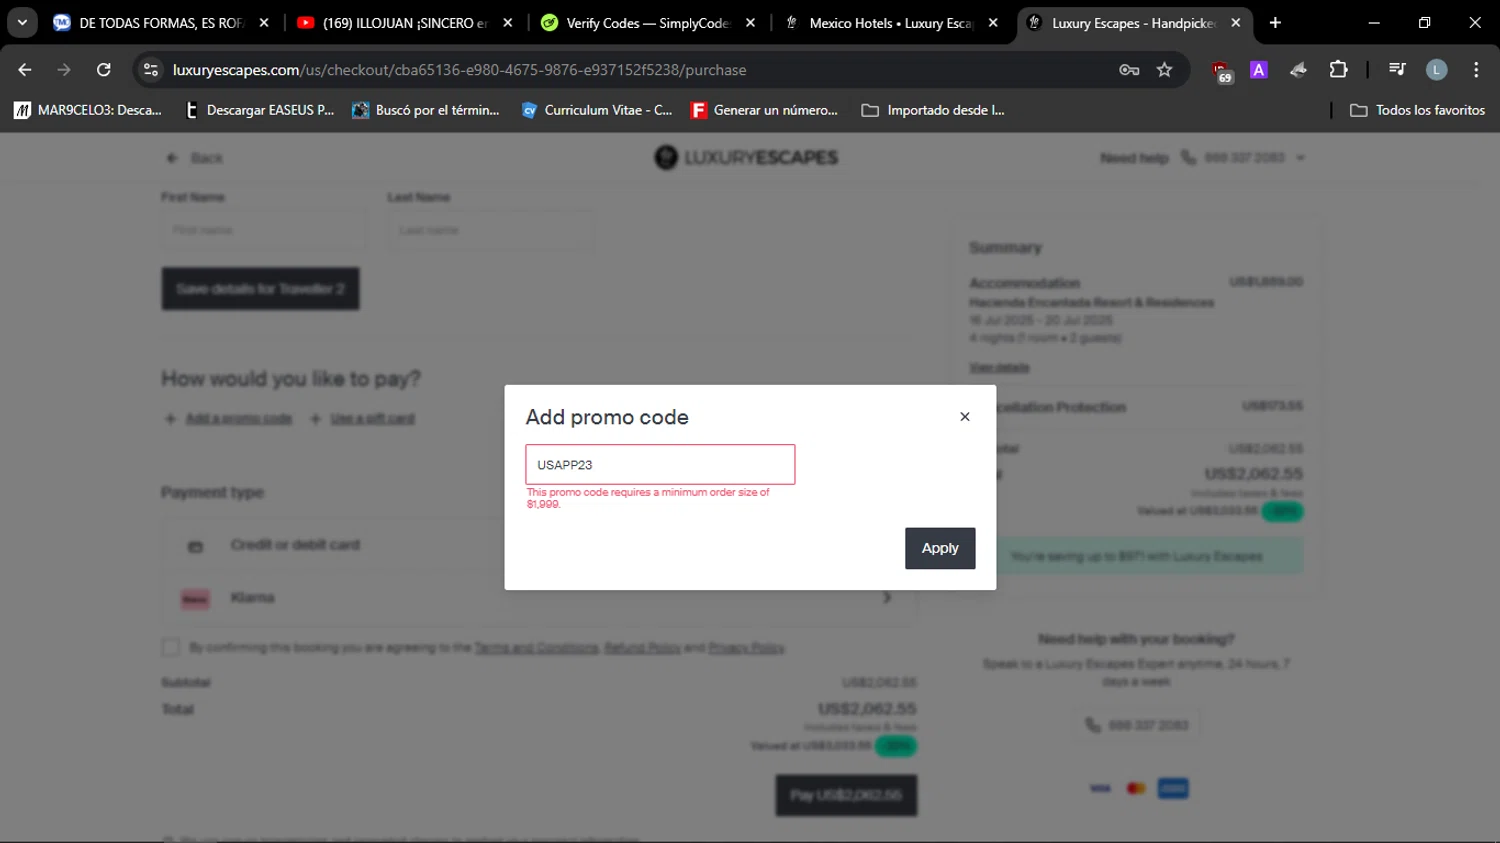Viewport: 1500px width, 843px height.
Task: Open the tab search dropdown
Action: pos(22,23)
